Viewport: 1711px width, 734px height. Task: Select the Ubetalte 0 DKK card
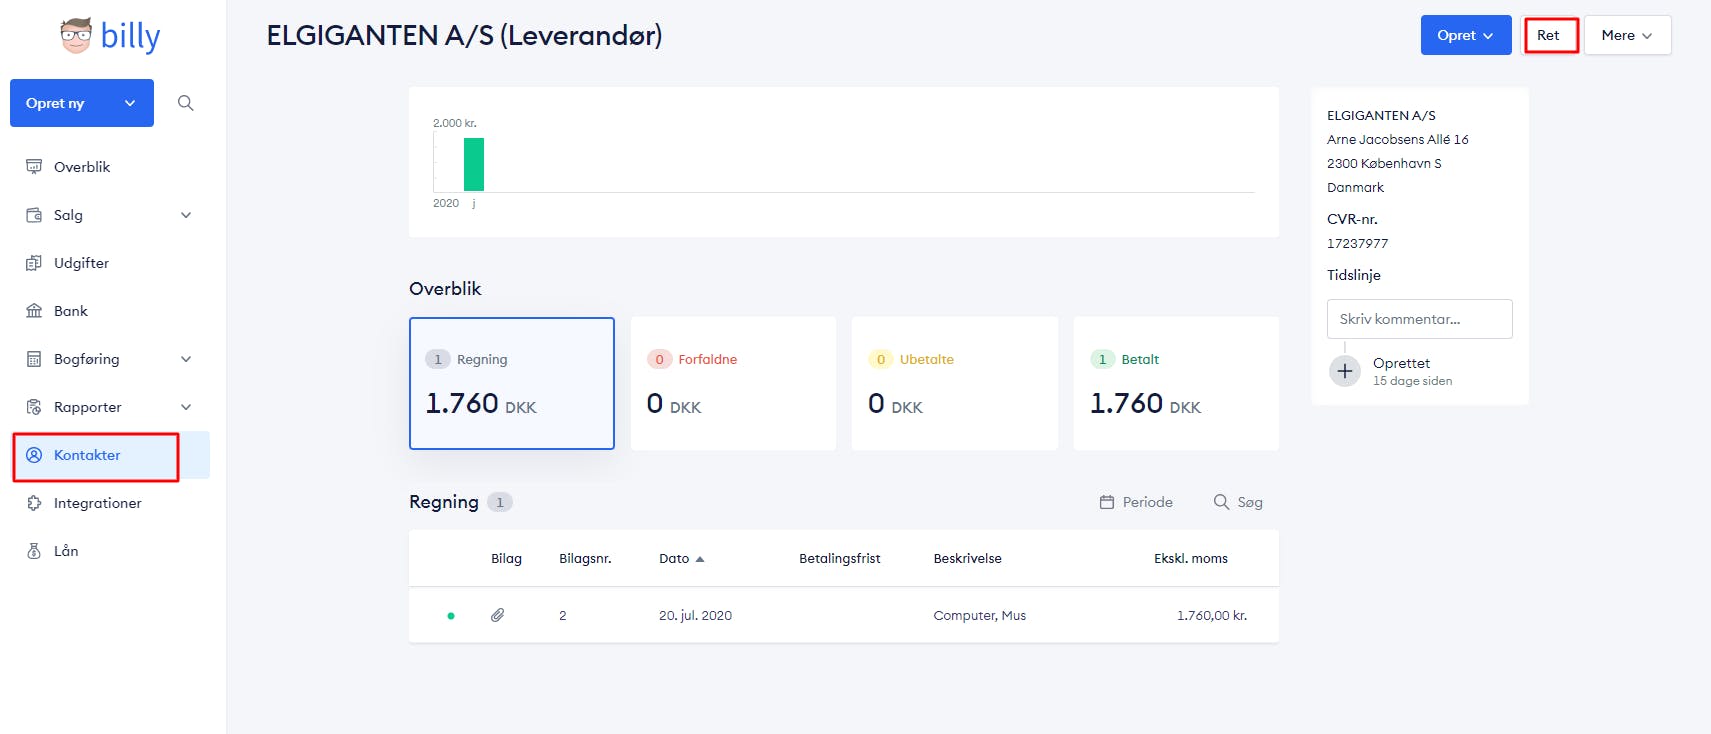(x=955, y=383)
